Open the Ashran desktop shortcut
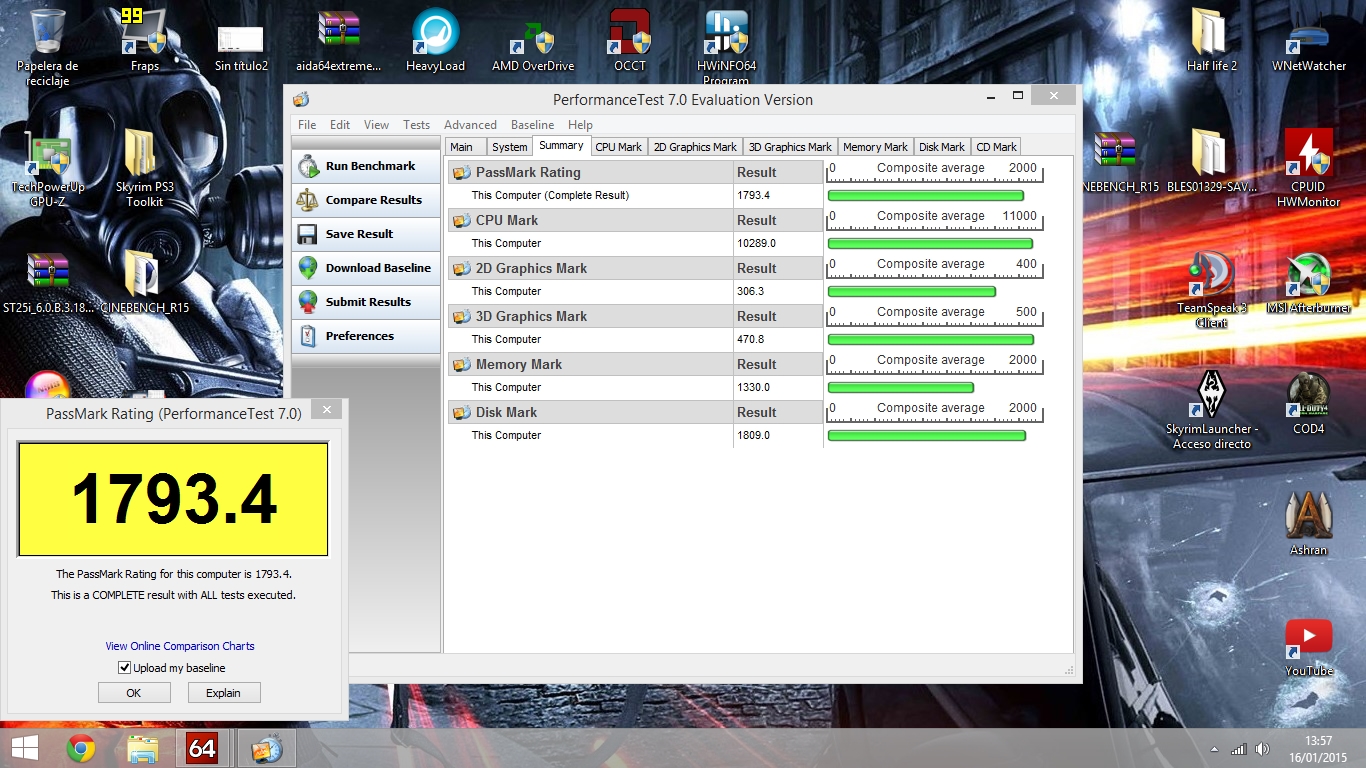Viewport: 1366px width, 768px height. (x=1308, y=524)
